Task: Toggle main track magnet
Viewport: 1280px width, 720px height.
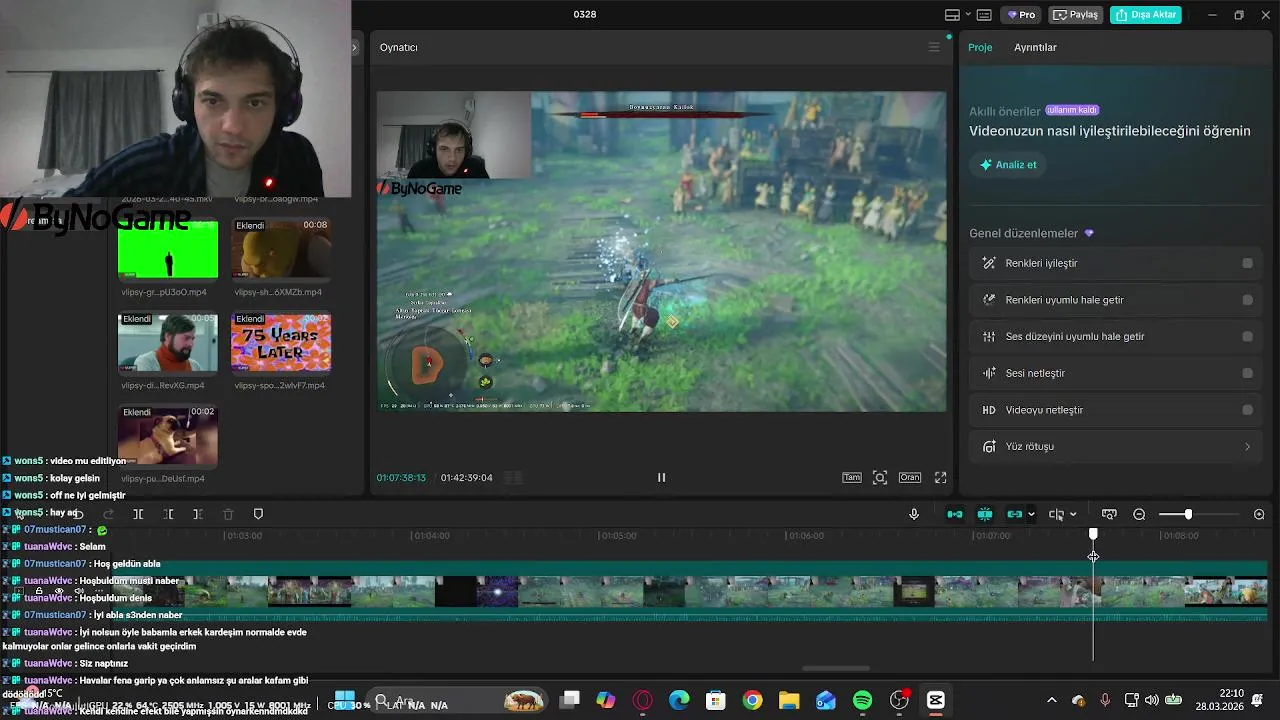Action: point(955,514)
